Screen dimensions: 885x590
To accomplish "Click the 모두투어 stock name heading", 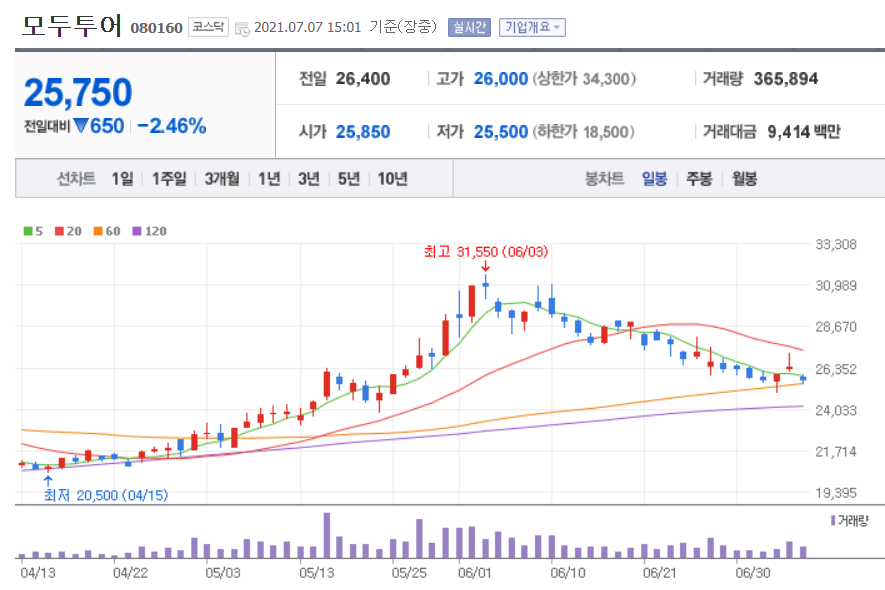I will [71, 25].
